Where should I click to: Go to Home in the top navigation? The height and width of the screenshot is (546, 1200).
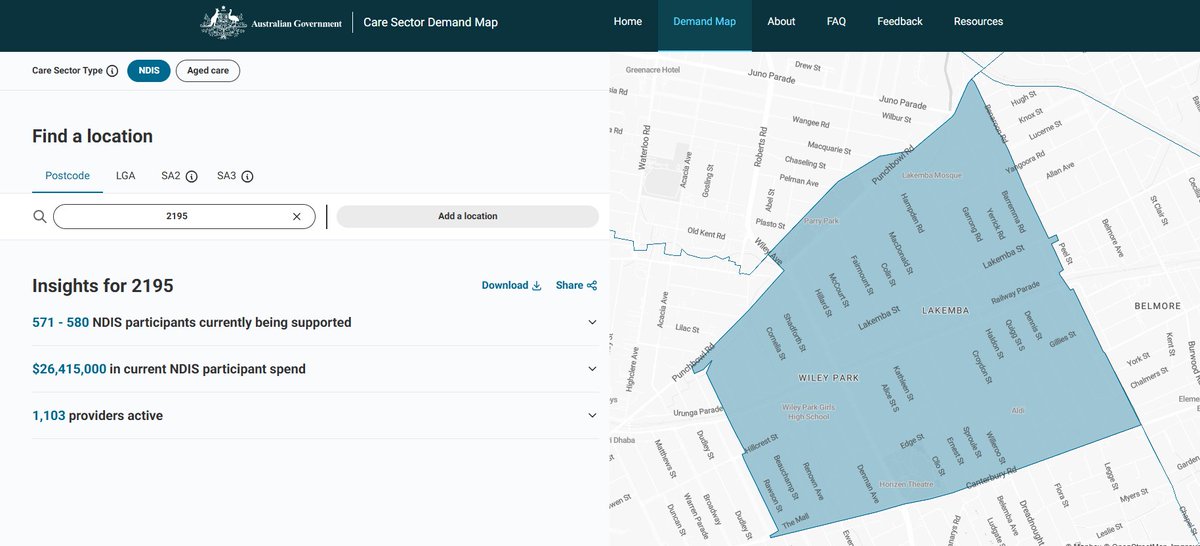(x=628, y=22)
